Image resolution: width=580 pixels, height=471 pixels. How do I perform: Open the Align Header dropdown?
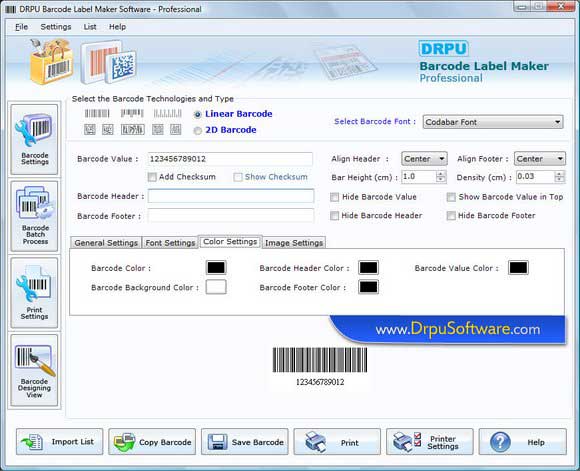[x=424, y=159]
